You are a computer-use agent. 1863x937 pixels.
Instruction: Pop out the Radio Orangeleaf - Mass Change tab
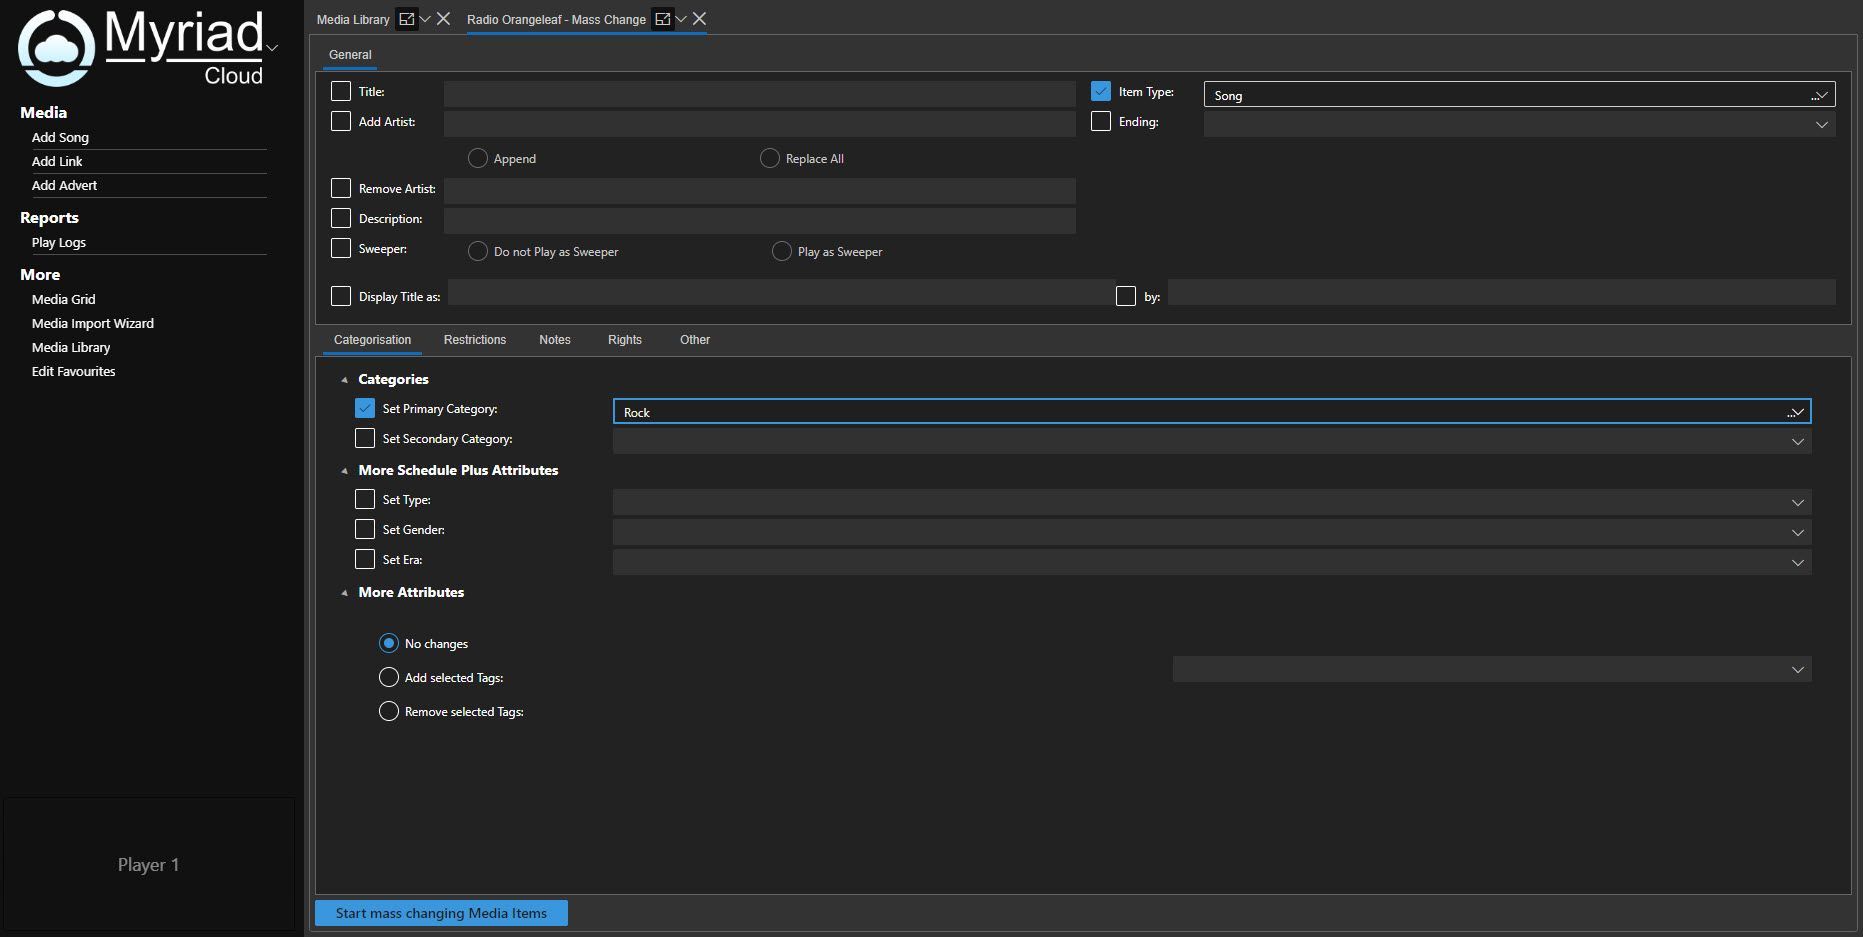point(662,18)
